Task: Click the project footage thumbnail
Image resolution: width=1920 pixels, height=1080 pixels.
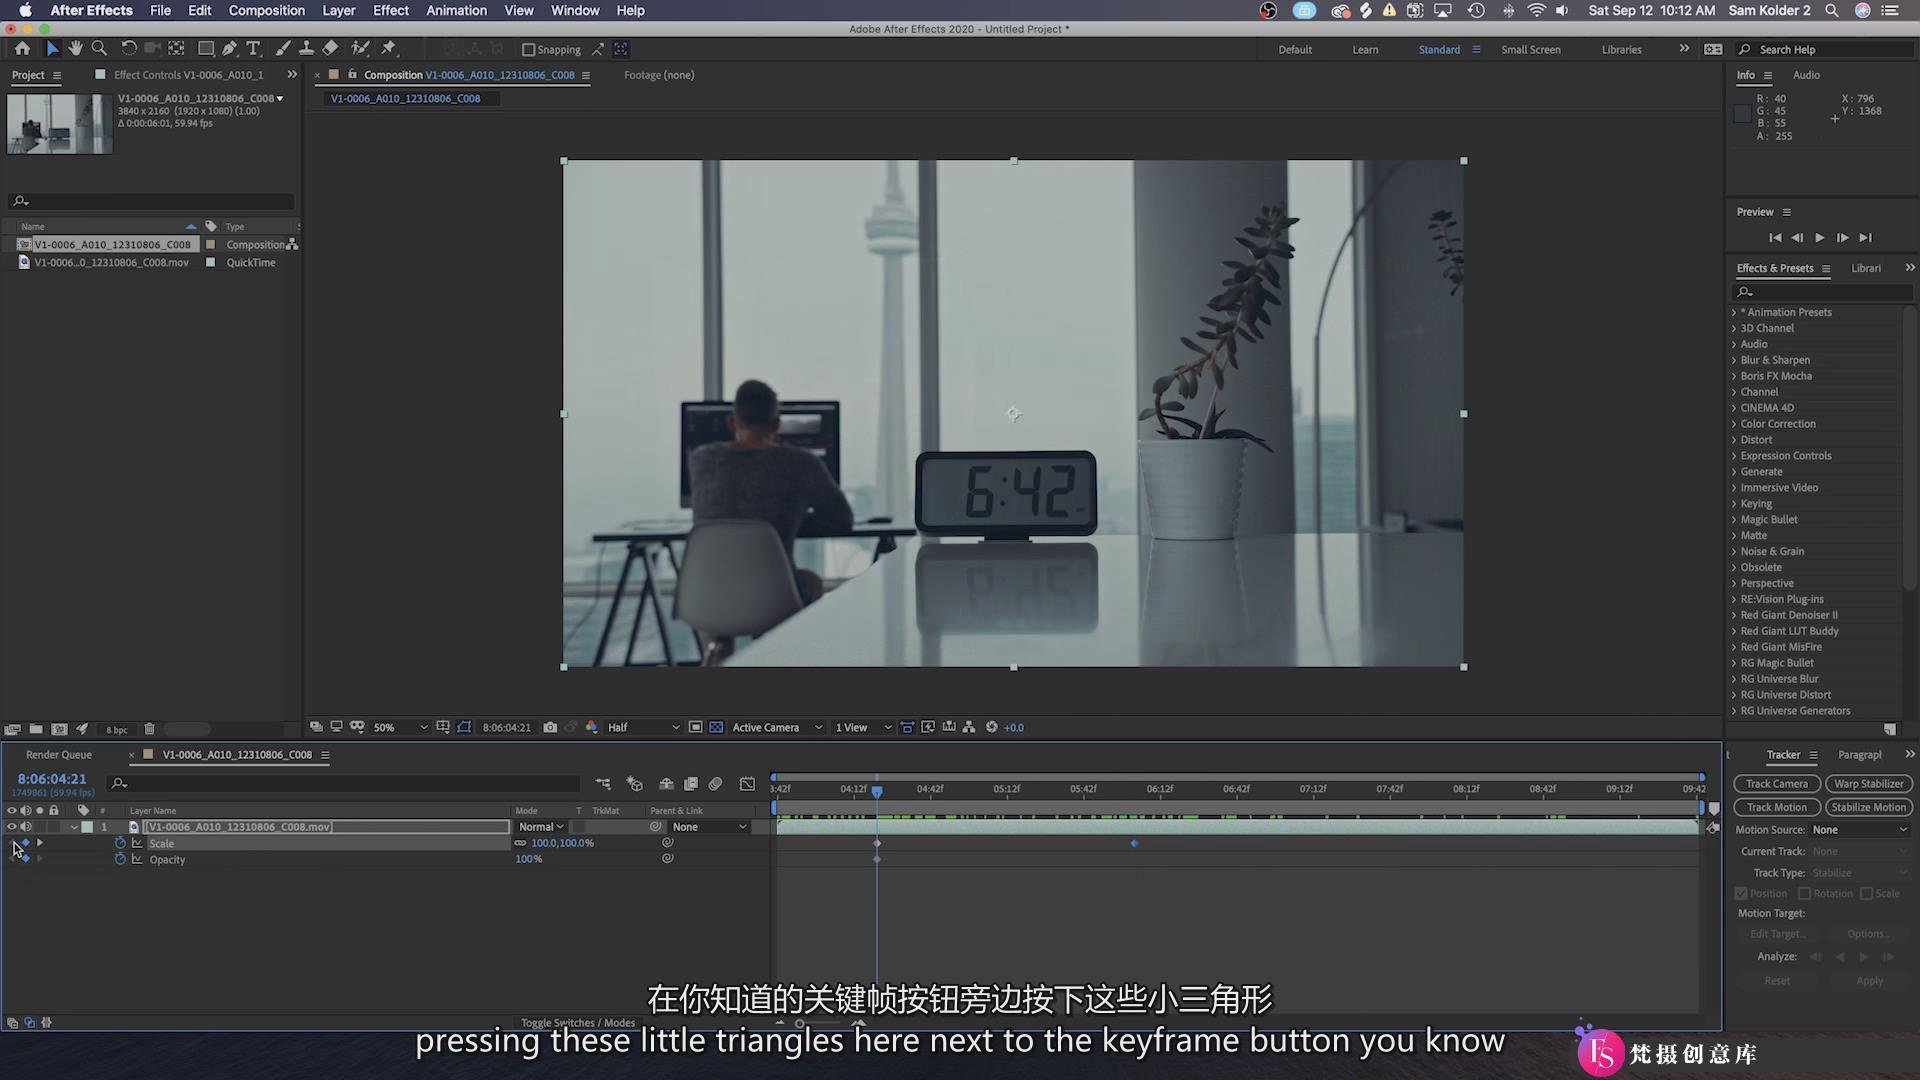Action: [59, 124]
